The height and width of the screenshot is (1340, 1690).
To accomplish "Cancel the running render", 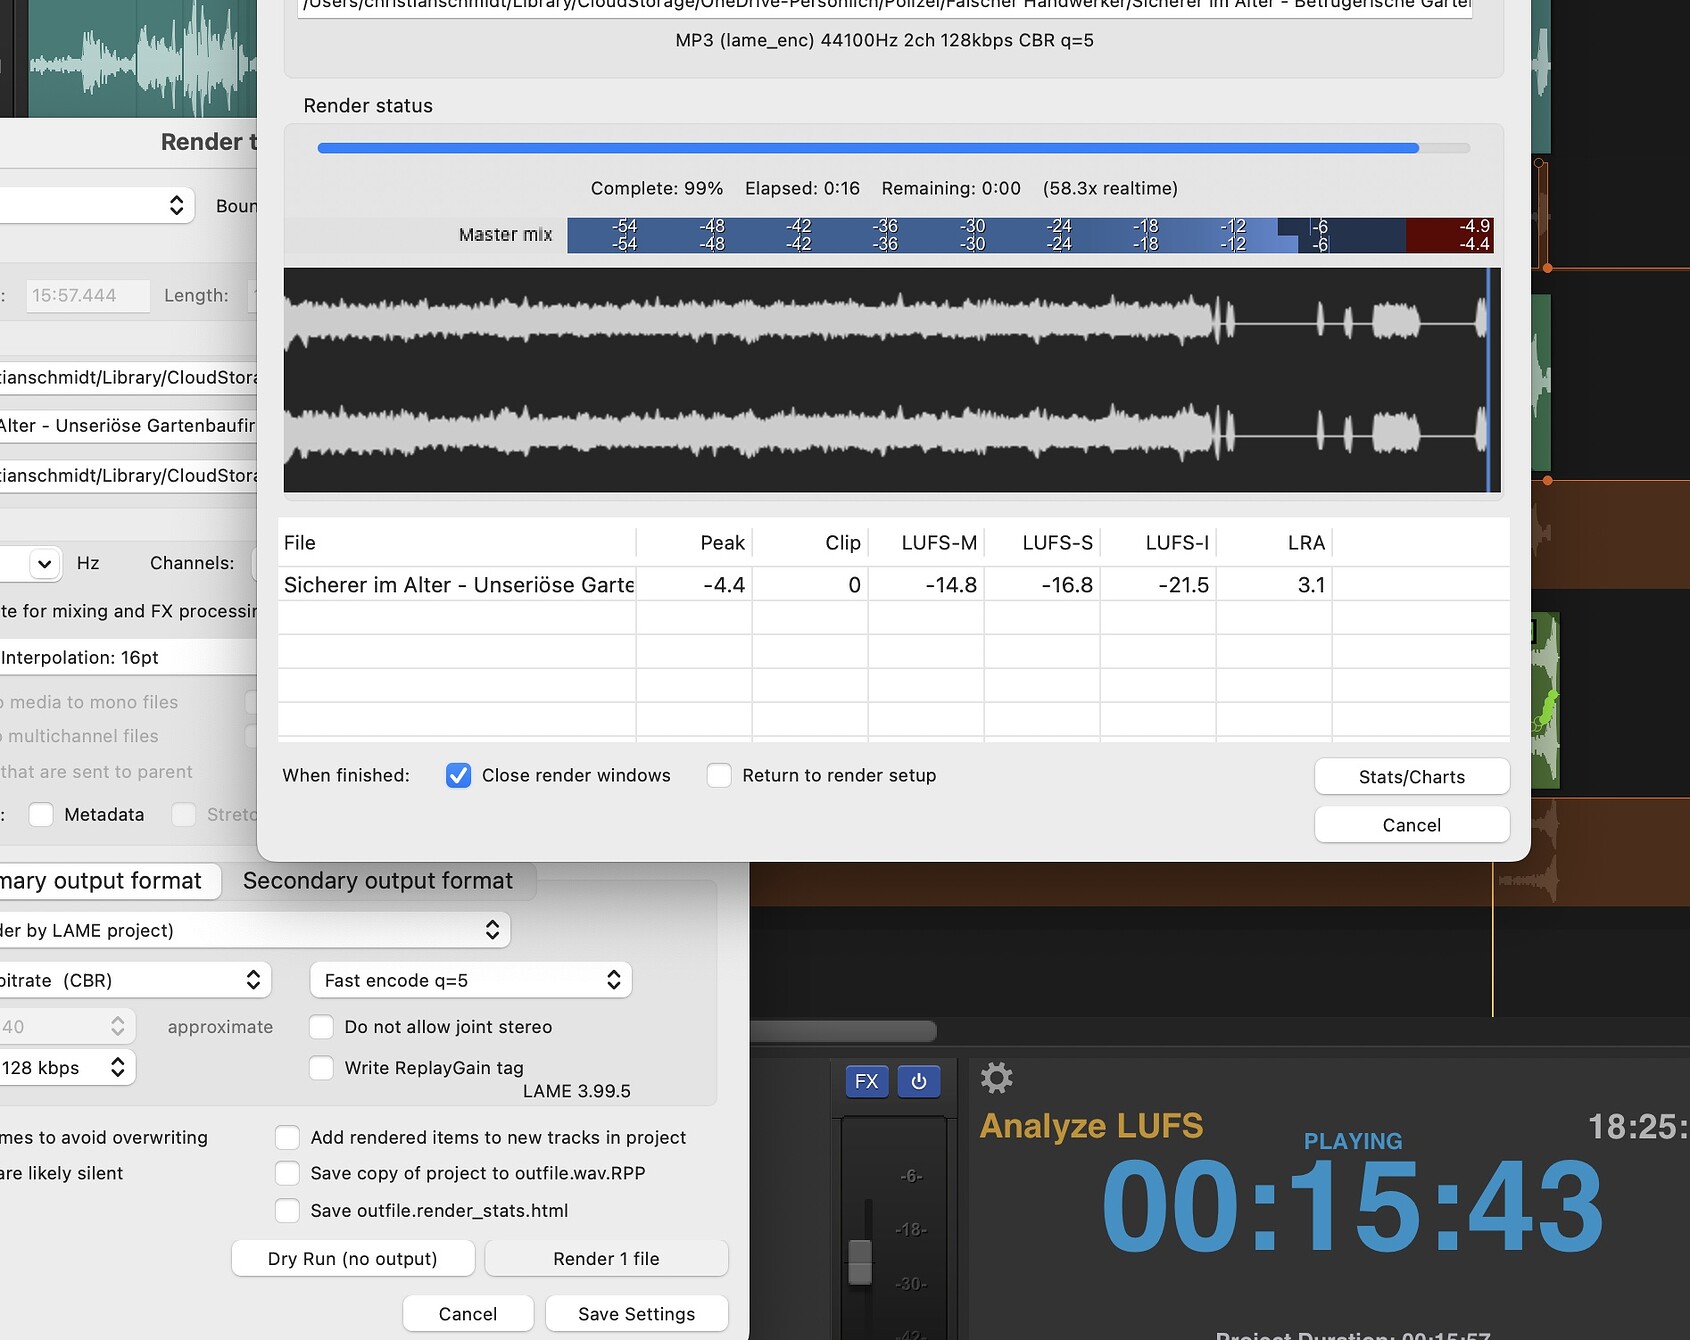I will 1412,825.
